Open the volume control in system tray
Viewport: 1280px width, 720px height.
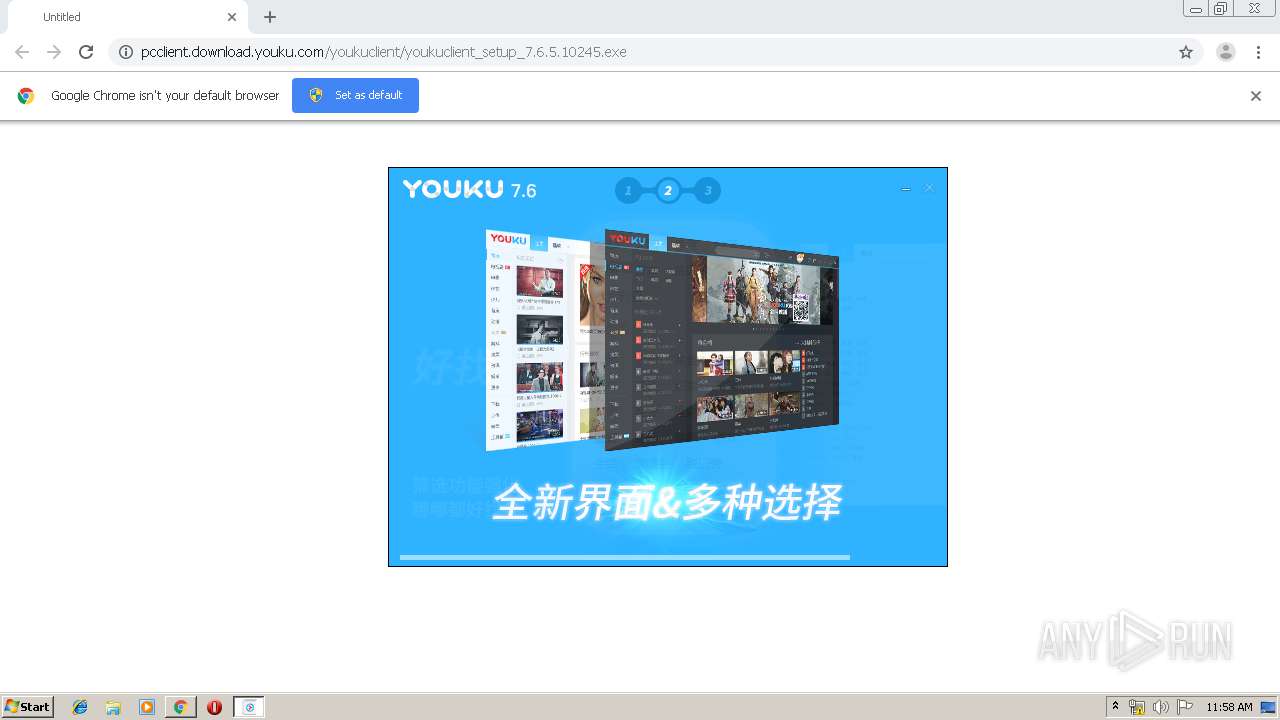(1161, 707)
